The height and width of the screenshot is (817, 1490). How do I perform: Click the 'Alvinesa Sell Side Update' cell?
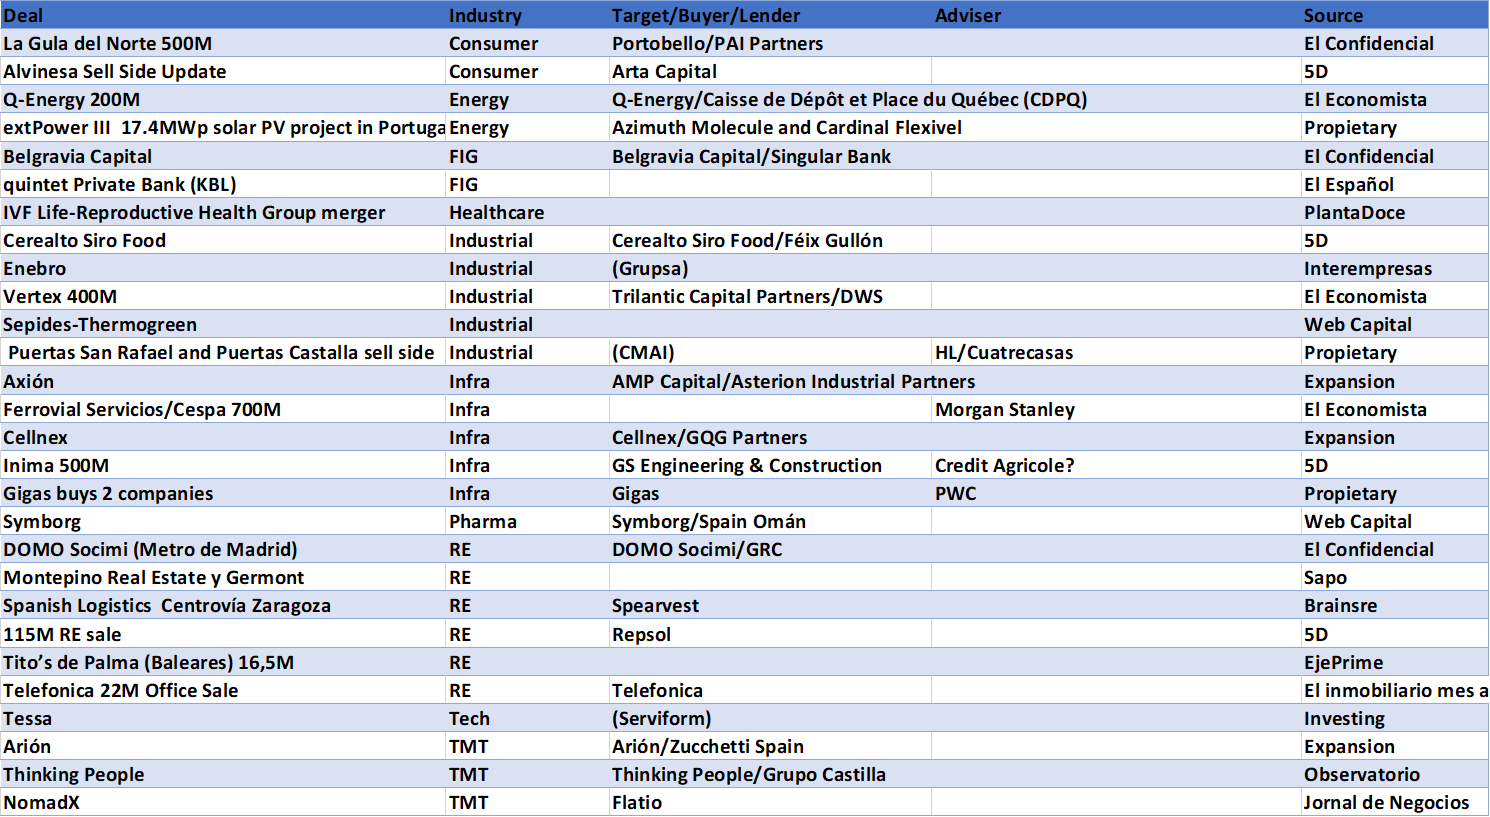[223, 71]
